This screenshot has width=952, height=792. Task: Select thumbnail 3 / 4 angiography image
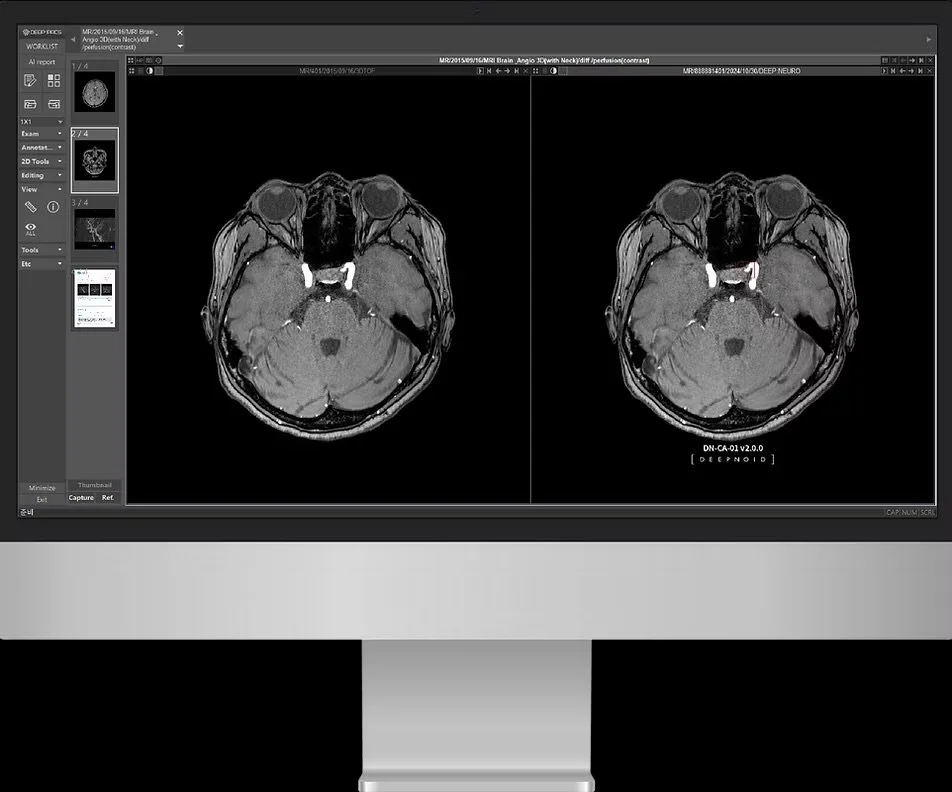tap(95, 230)
